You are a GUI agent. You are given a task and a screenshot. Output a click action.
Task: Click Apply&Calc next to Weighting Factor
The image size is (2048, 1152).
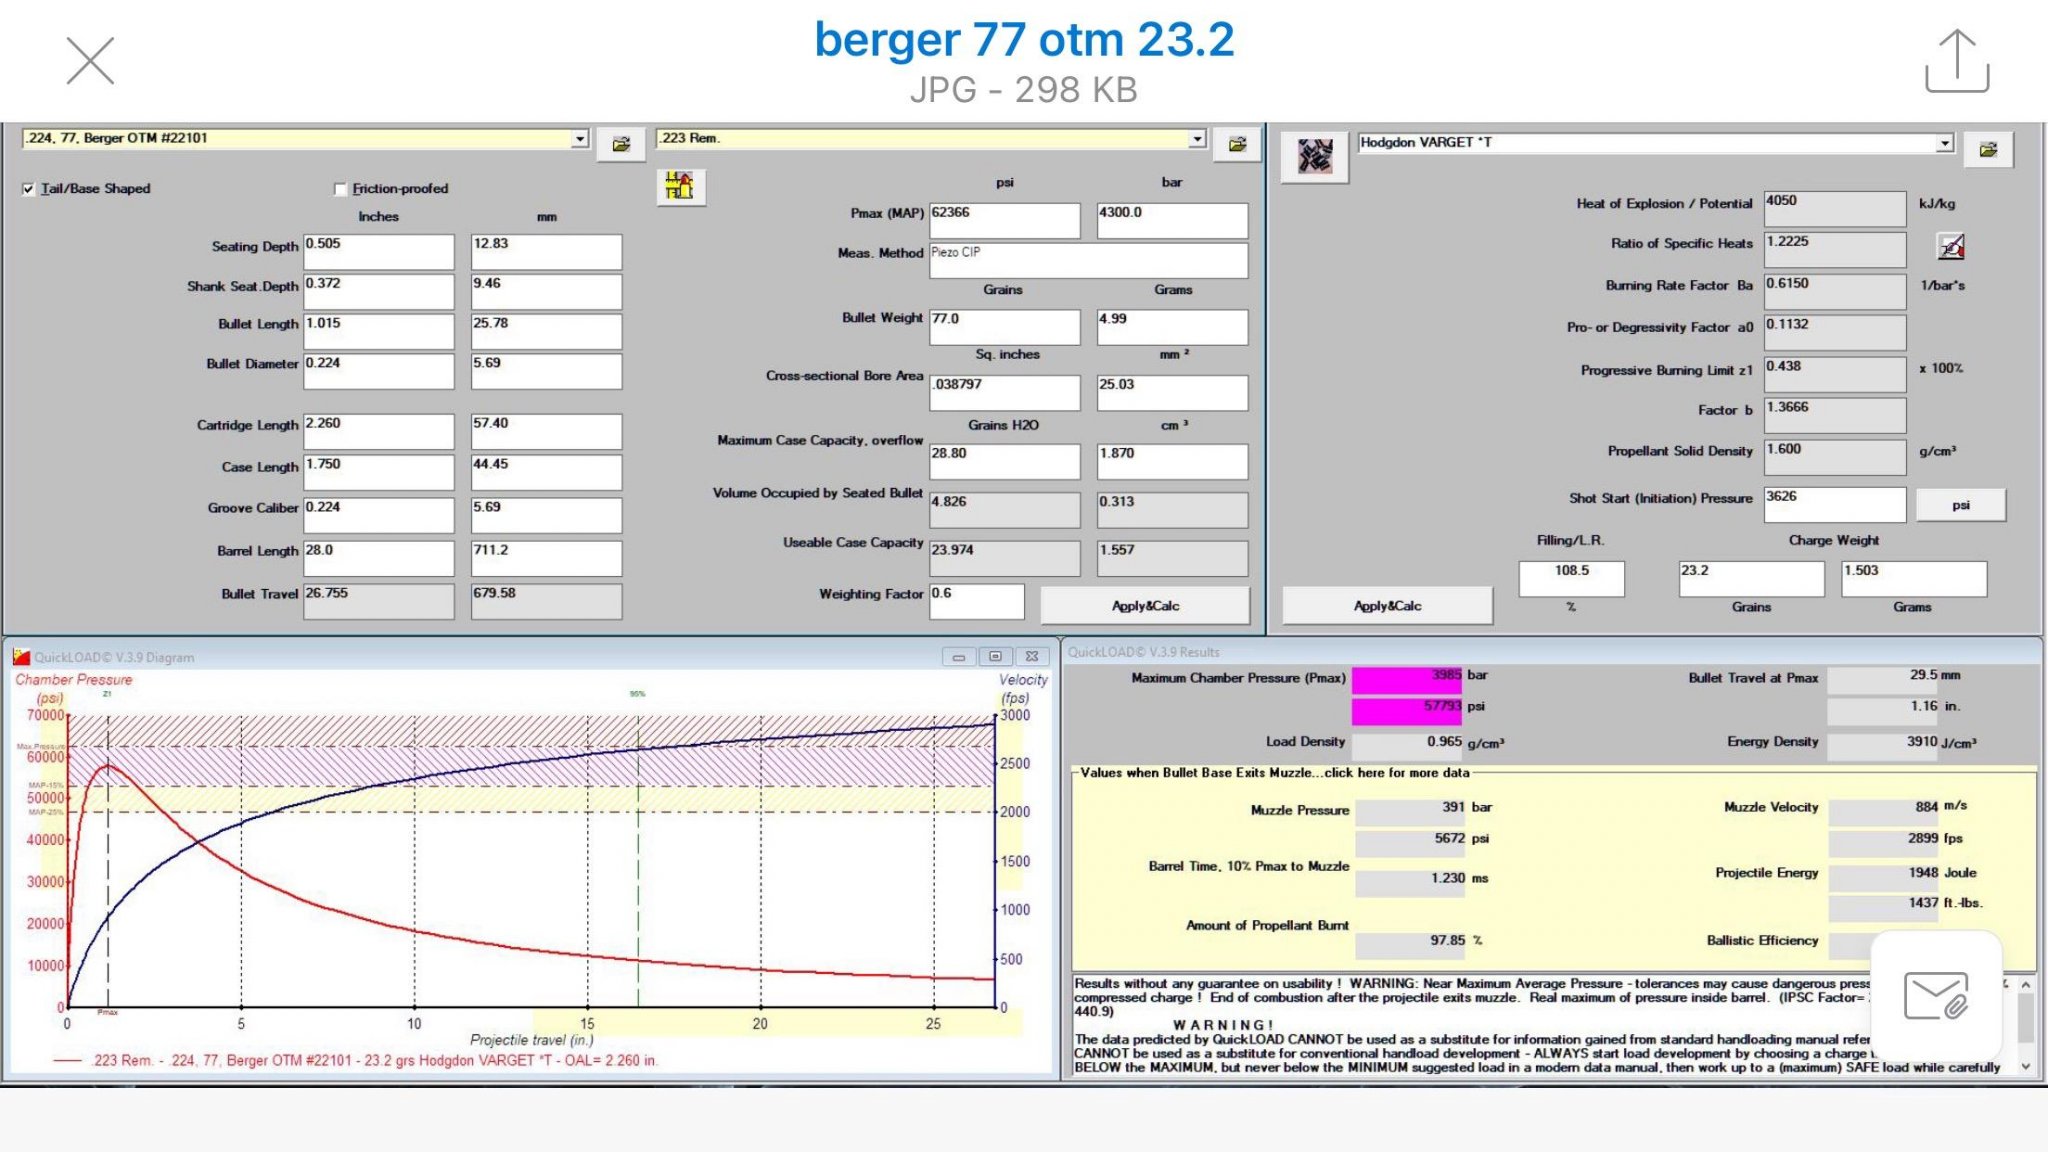click(x=1145, y=606)
